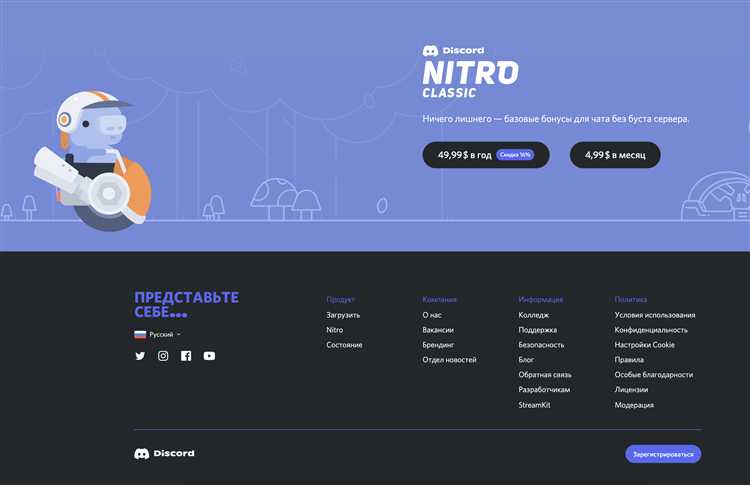Open the Брендинг link

click(x=438, y=344)
